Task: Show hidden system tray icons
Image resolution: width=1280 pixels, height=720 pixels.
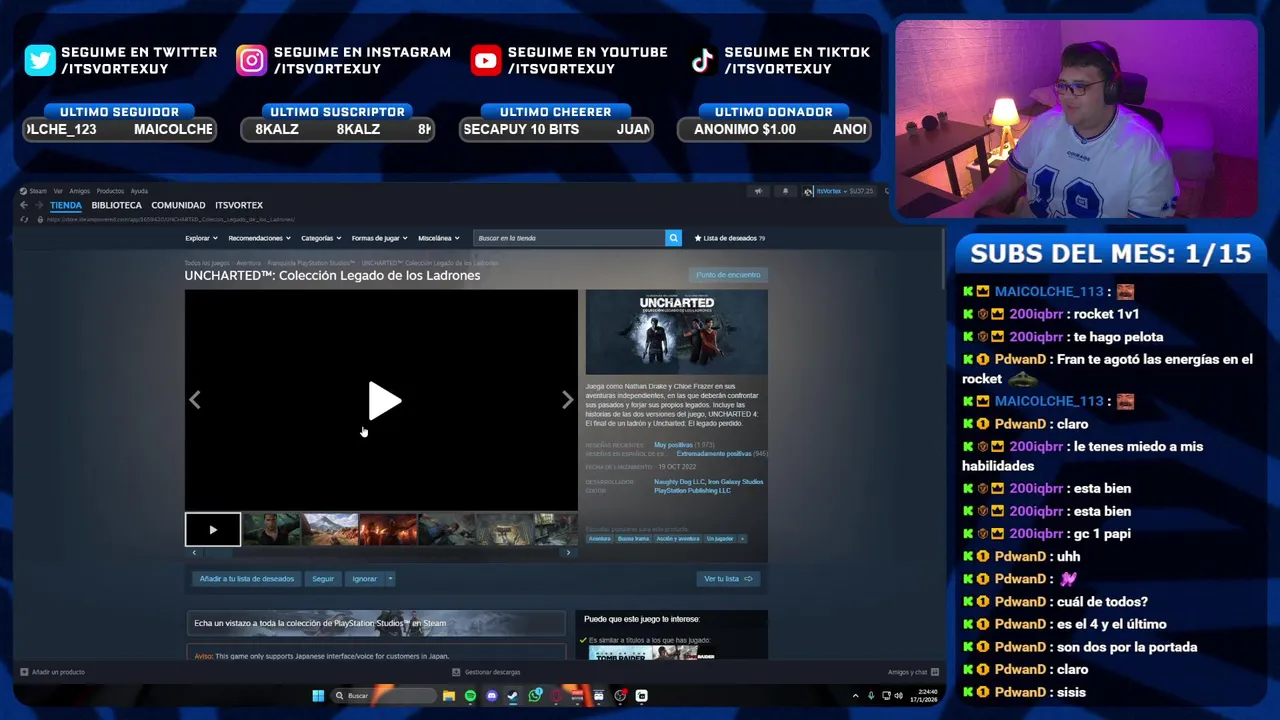Action: pos(855,696)
